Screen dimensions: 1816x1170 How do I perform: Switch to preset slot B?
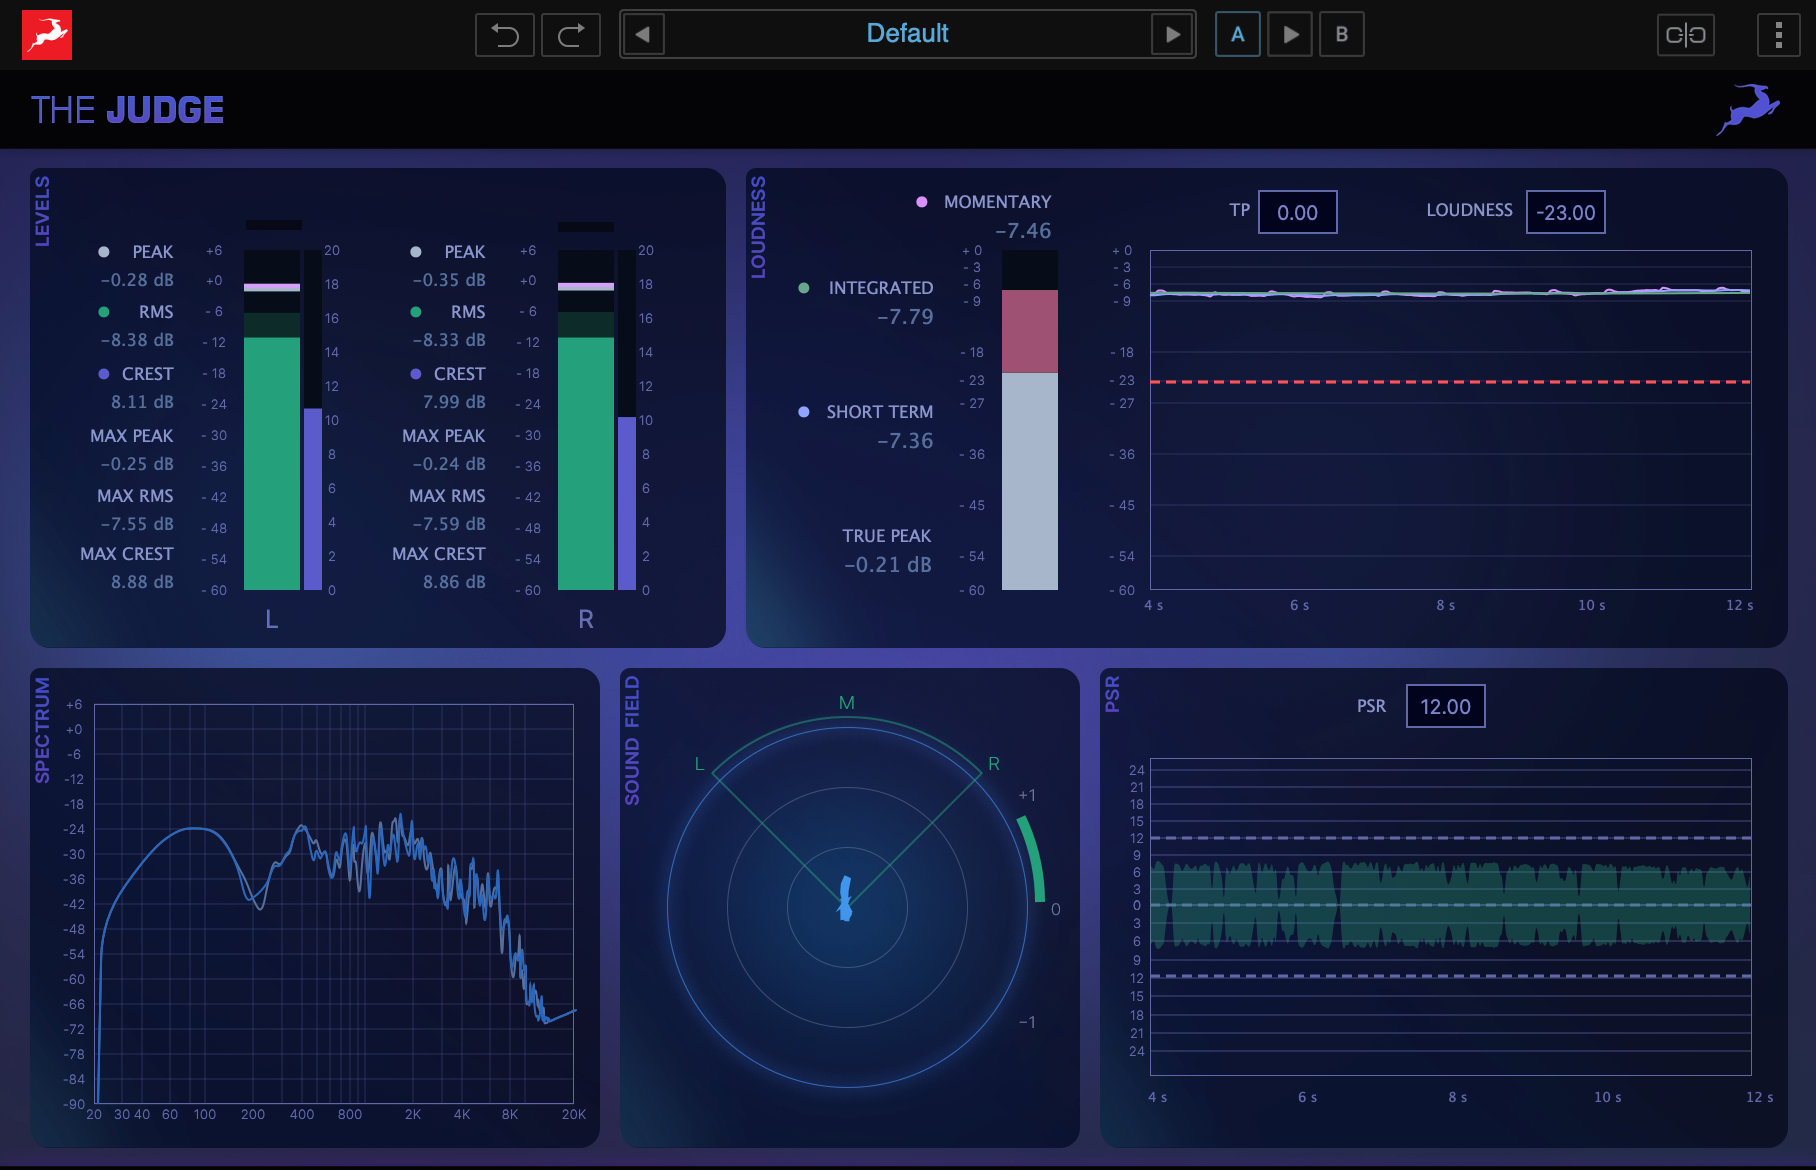[x=1341, y=35]
